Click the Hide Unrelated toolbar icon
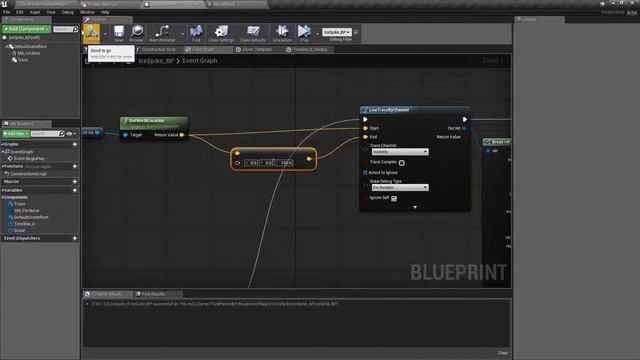This screenshot has width=640, height=360. tap(162, 33)
